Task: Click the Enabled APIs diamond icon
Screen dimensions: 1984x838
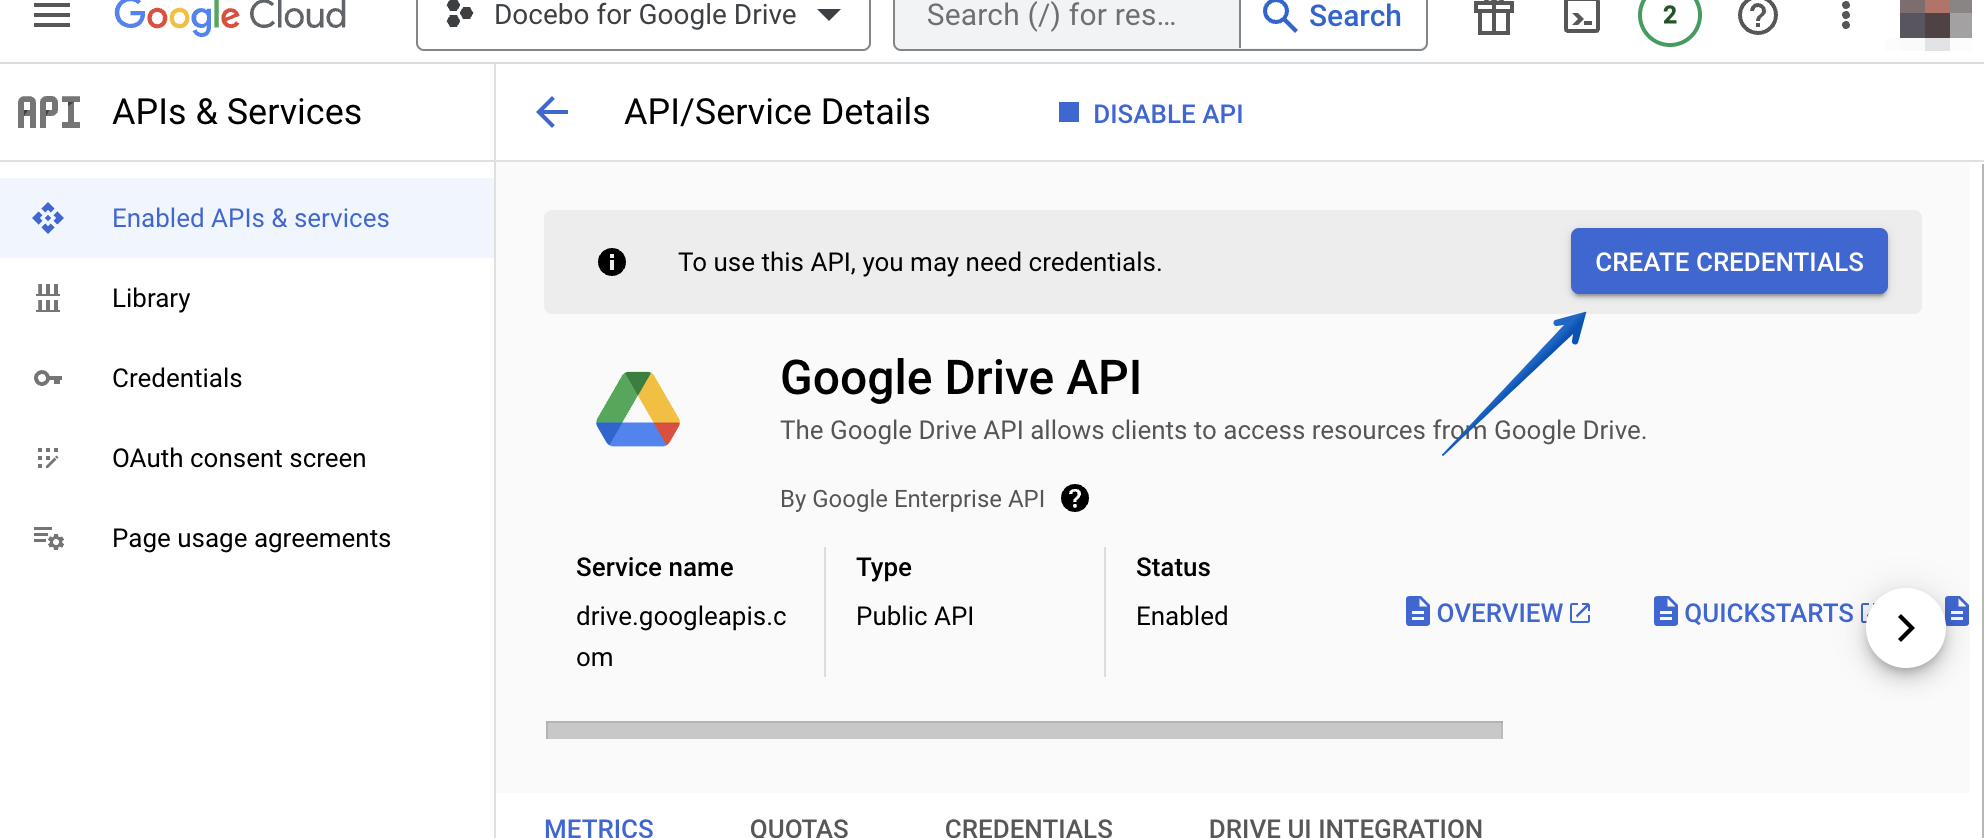Action: (x=48, y=218)
